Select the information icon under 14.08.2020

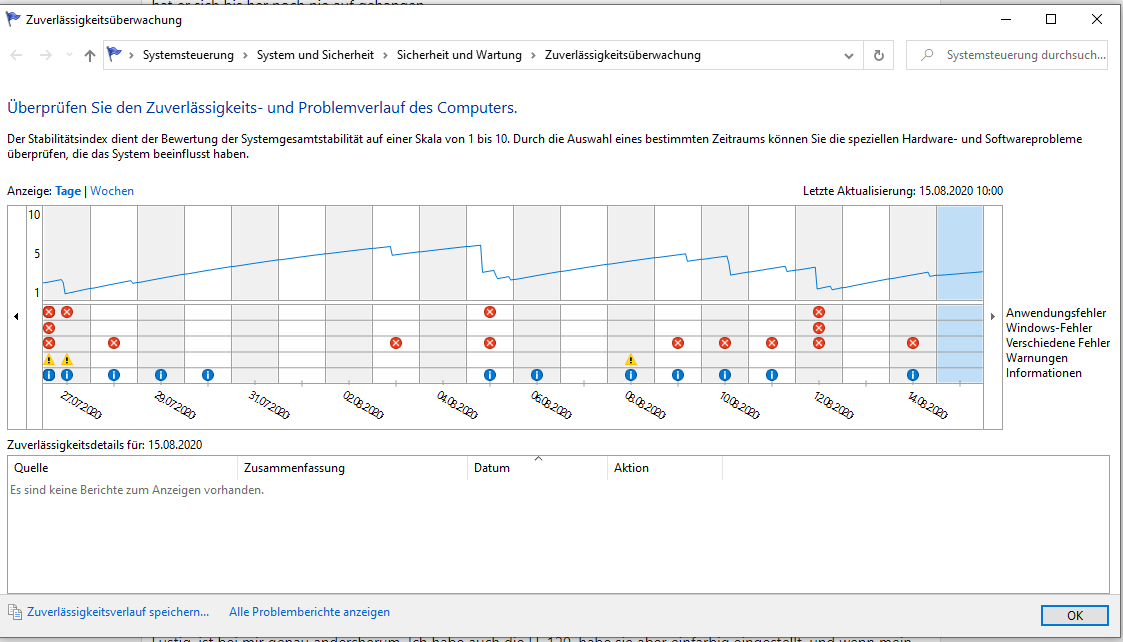tap(912, 375)
